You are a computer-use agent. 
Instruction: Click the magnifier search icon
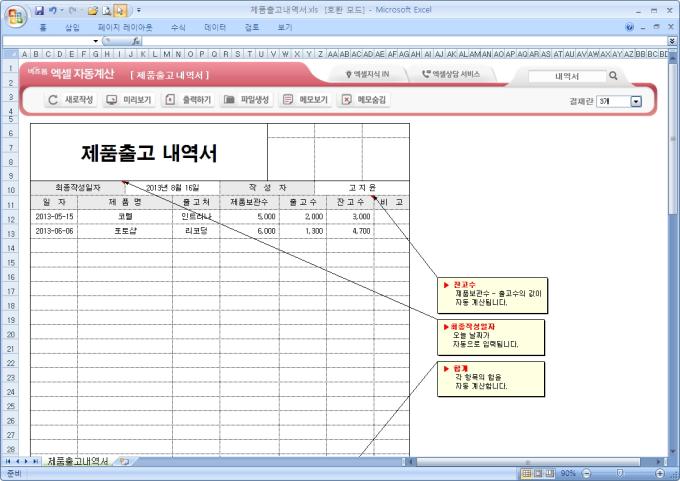pyautogui.click(x=613, y=76)
